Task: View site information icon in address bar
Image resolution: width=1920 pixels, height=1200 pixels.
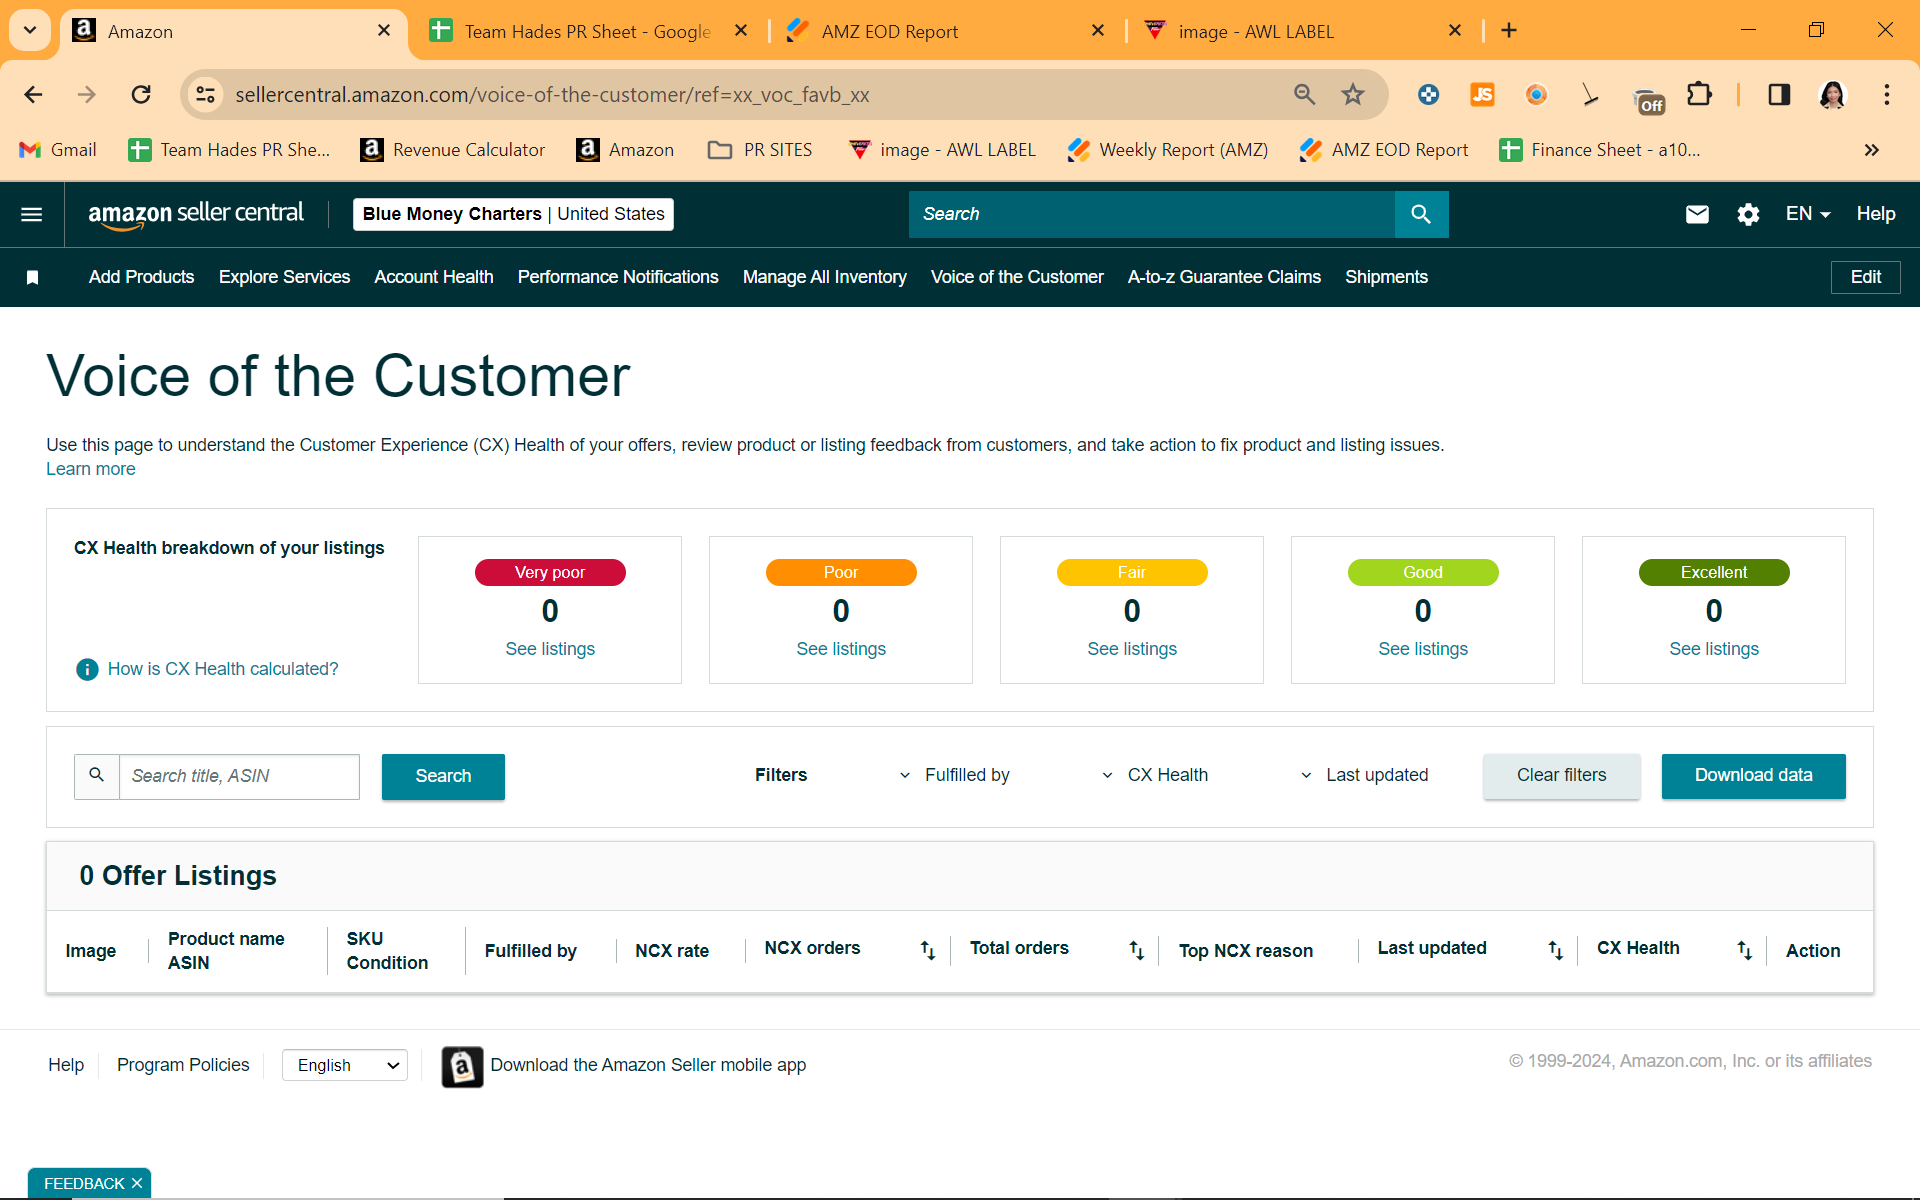Action: [205, 95]
